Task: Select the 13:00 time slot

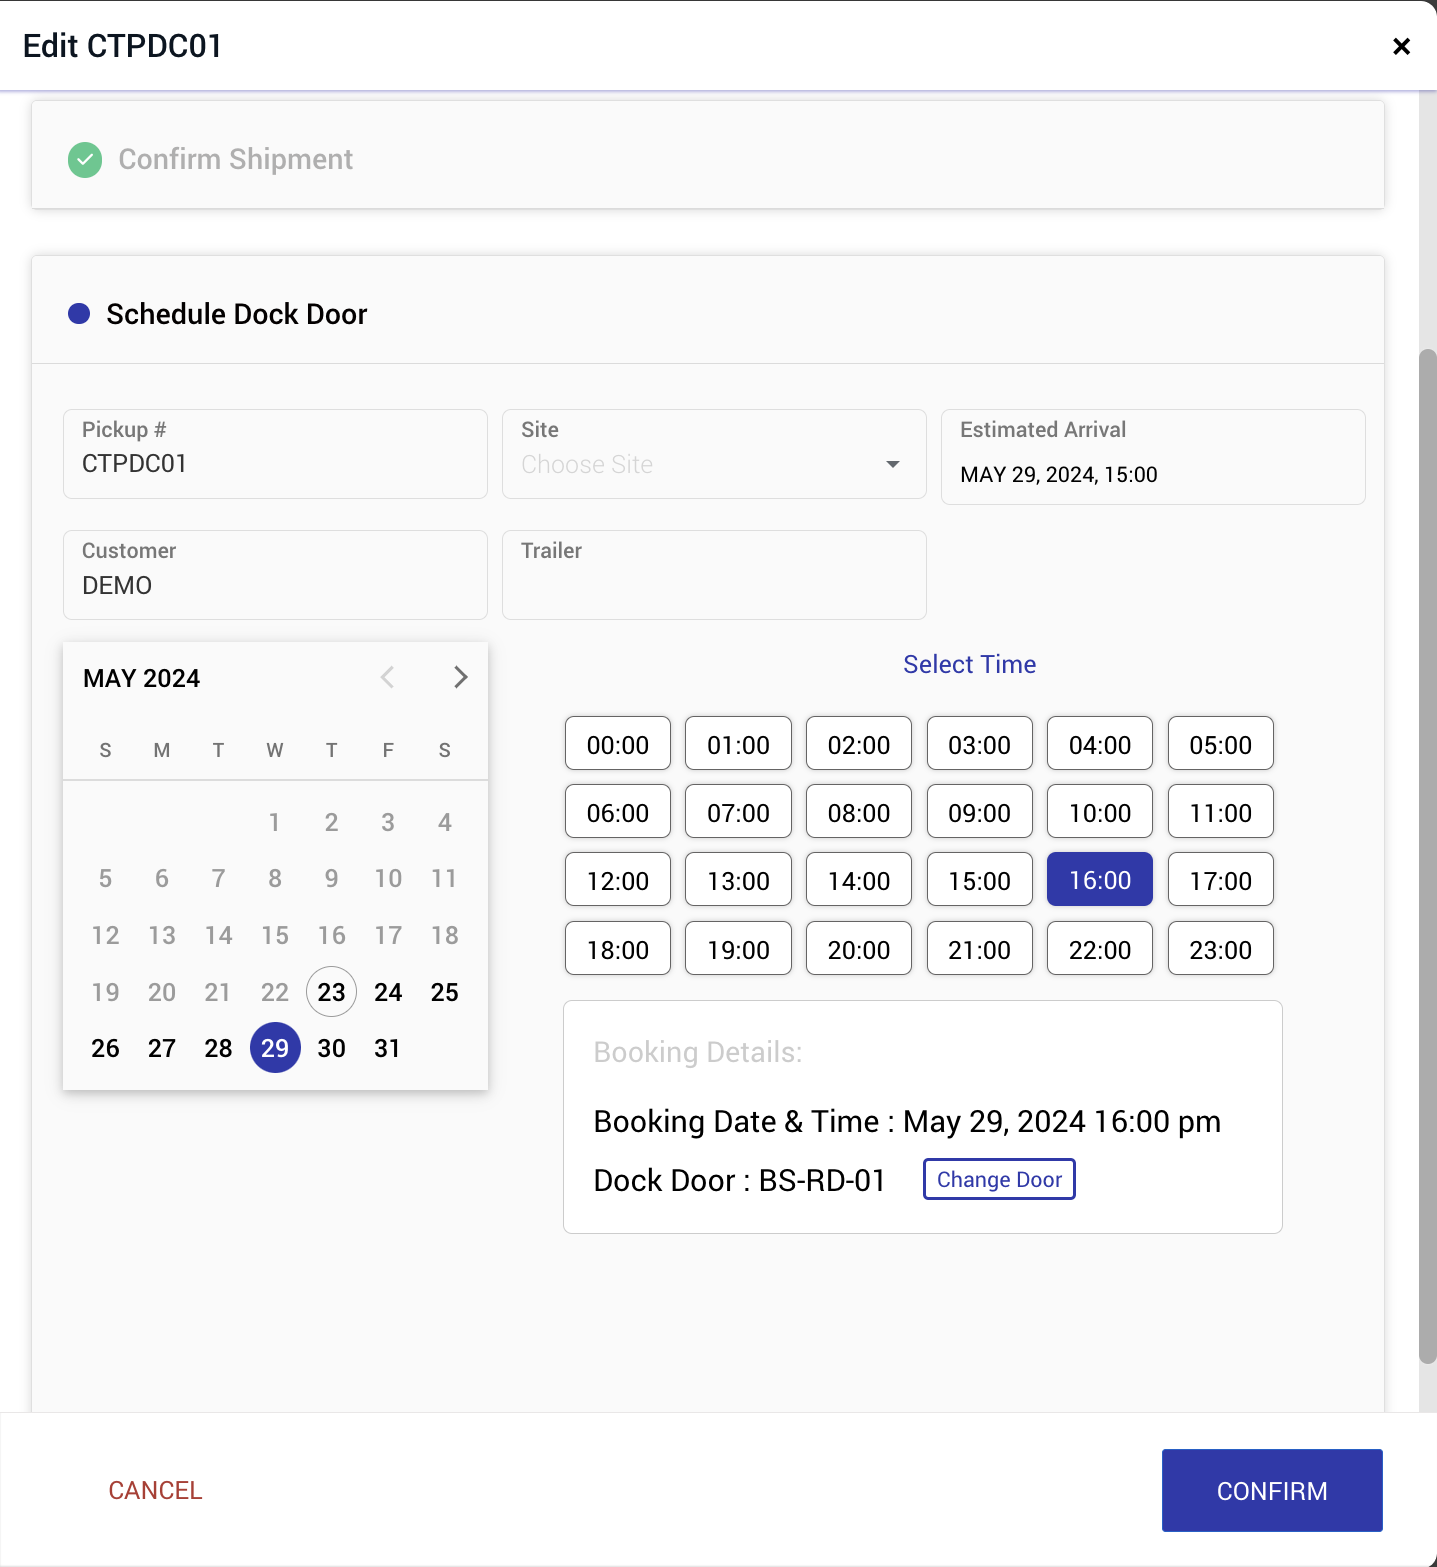Action: [738, 879]
